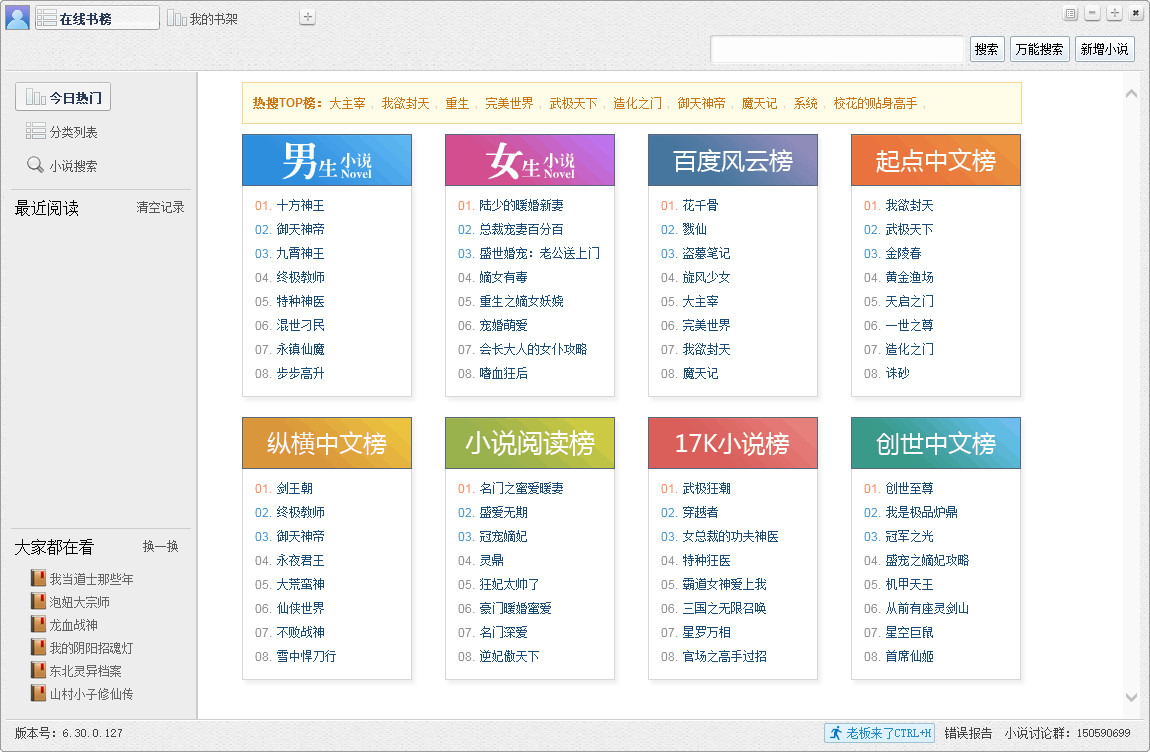1150x752 pixels.
Task: Select 盗墓笔记 in 百度风云榜
Action: coord(706,254)
